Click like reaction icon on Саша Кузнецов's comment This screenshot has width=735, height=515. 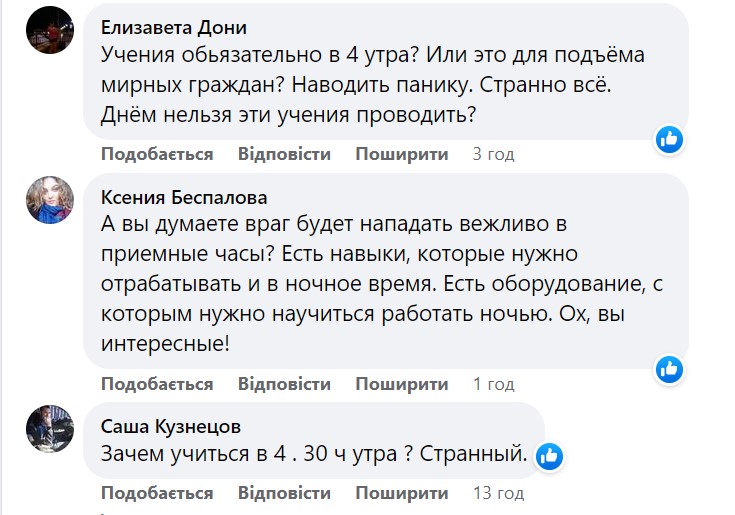pos(548,457)
